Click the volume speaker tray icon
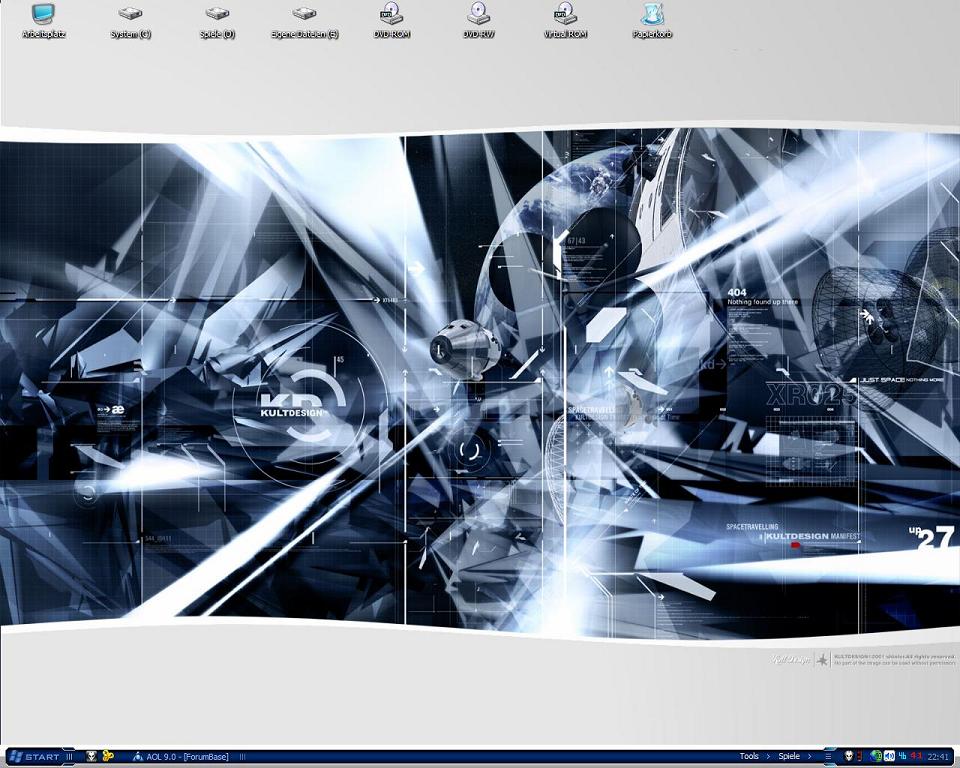The height and width of the screenshot is (768, 960). point(890,756)
